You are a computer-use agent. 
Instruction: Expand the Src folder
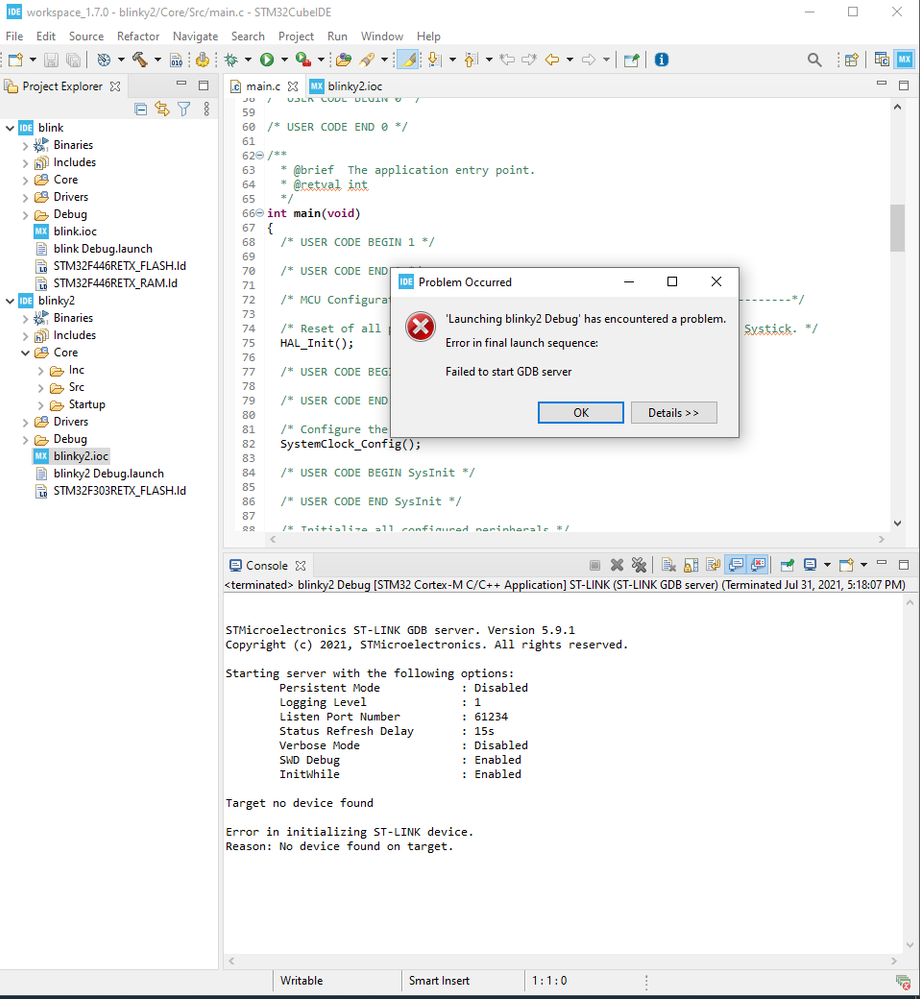(x=41, y=387)
